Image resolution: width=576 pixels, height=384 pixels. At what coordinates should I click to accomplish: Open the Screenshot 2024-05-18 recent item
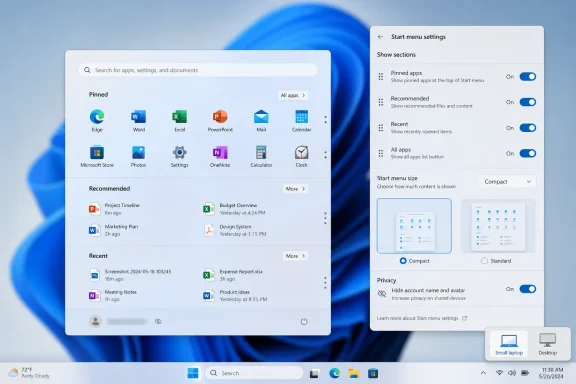pos(130,275)
